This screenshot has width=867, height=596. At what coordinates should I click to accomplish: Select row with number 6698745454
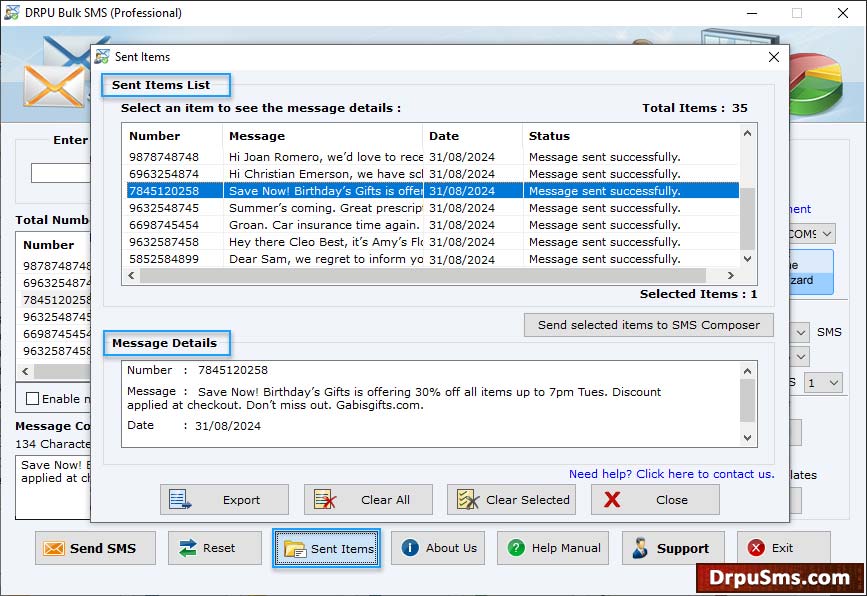point(432,225)
